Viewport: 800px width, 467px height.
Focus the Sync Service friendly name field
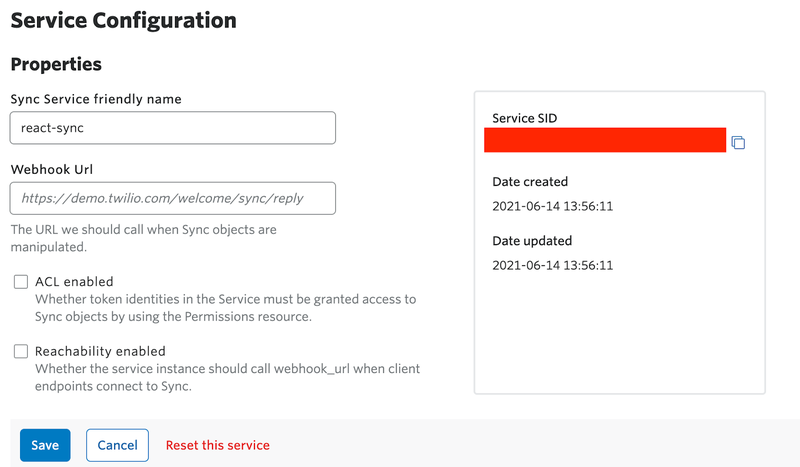click(x=172, y=128)
